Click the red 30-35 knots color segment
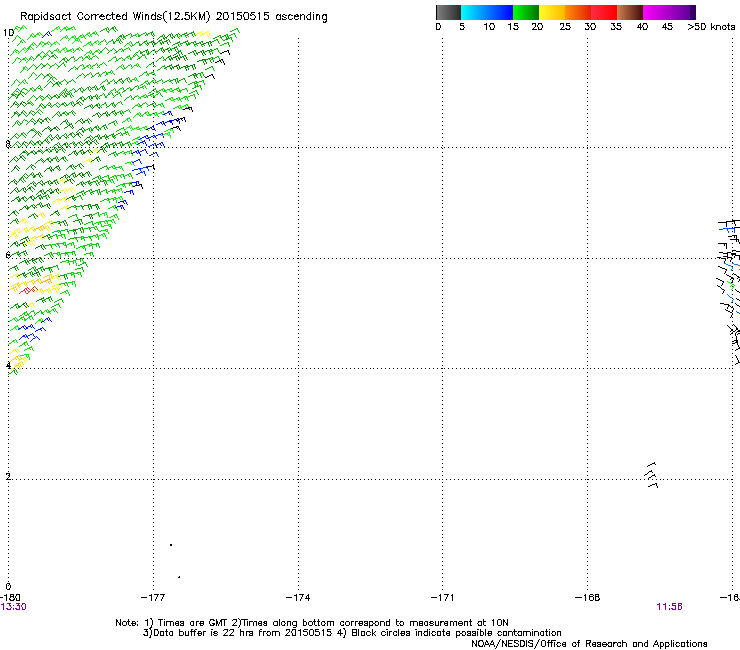The image size is (740, 650). 604,12
